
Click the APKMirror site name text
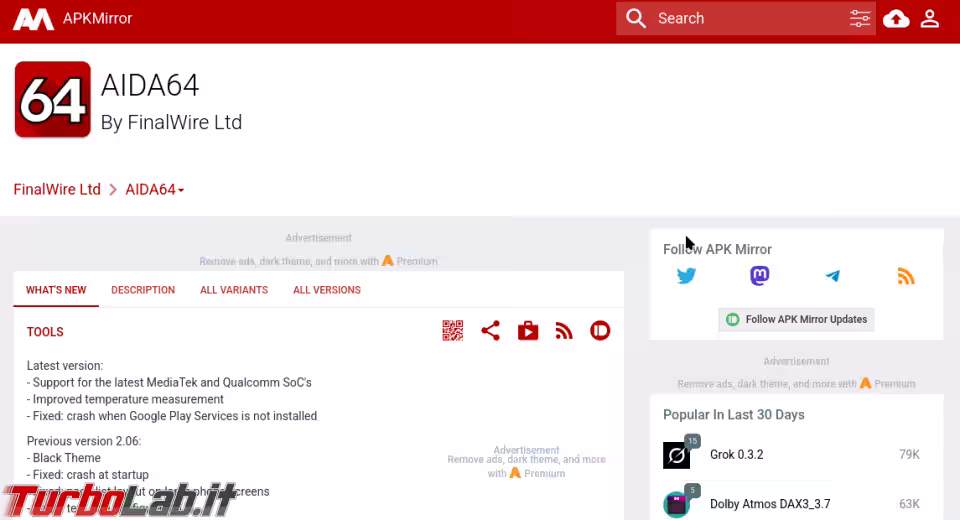pyautogui.click(x=97, y=18)
